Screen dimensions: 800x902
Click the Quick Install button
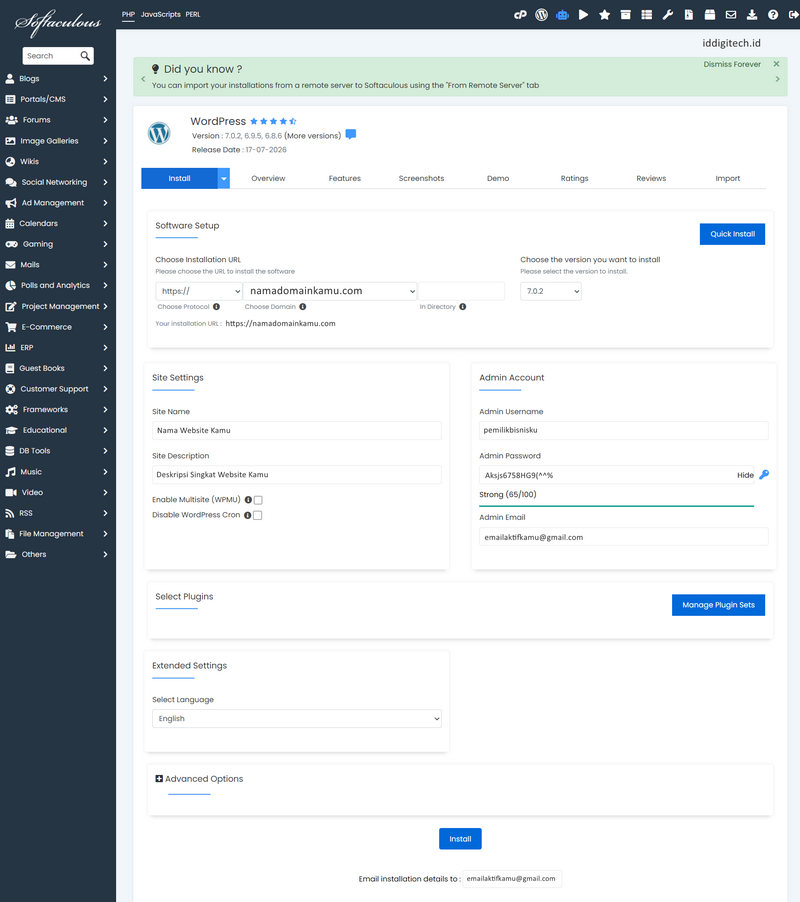[732, 234]
